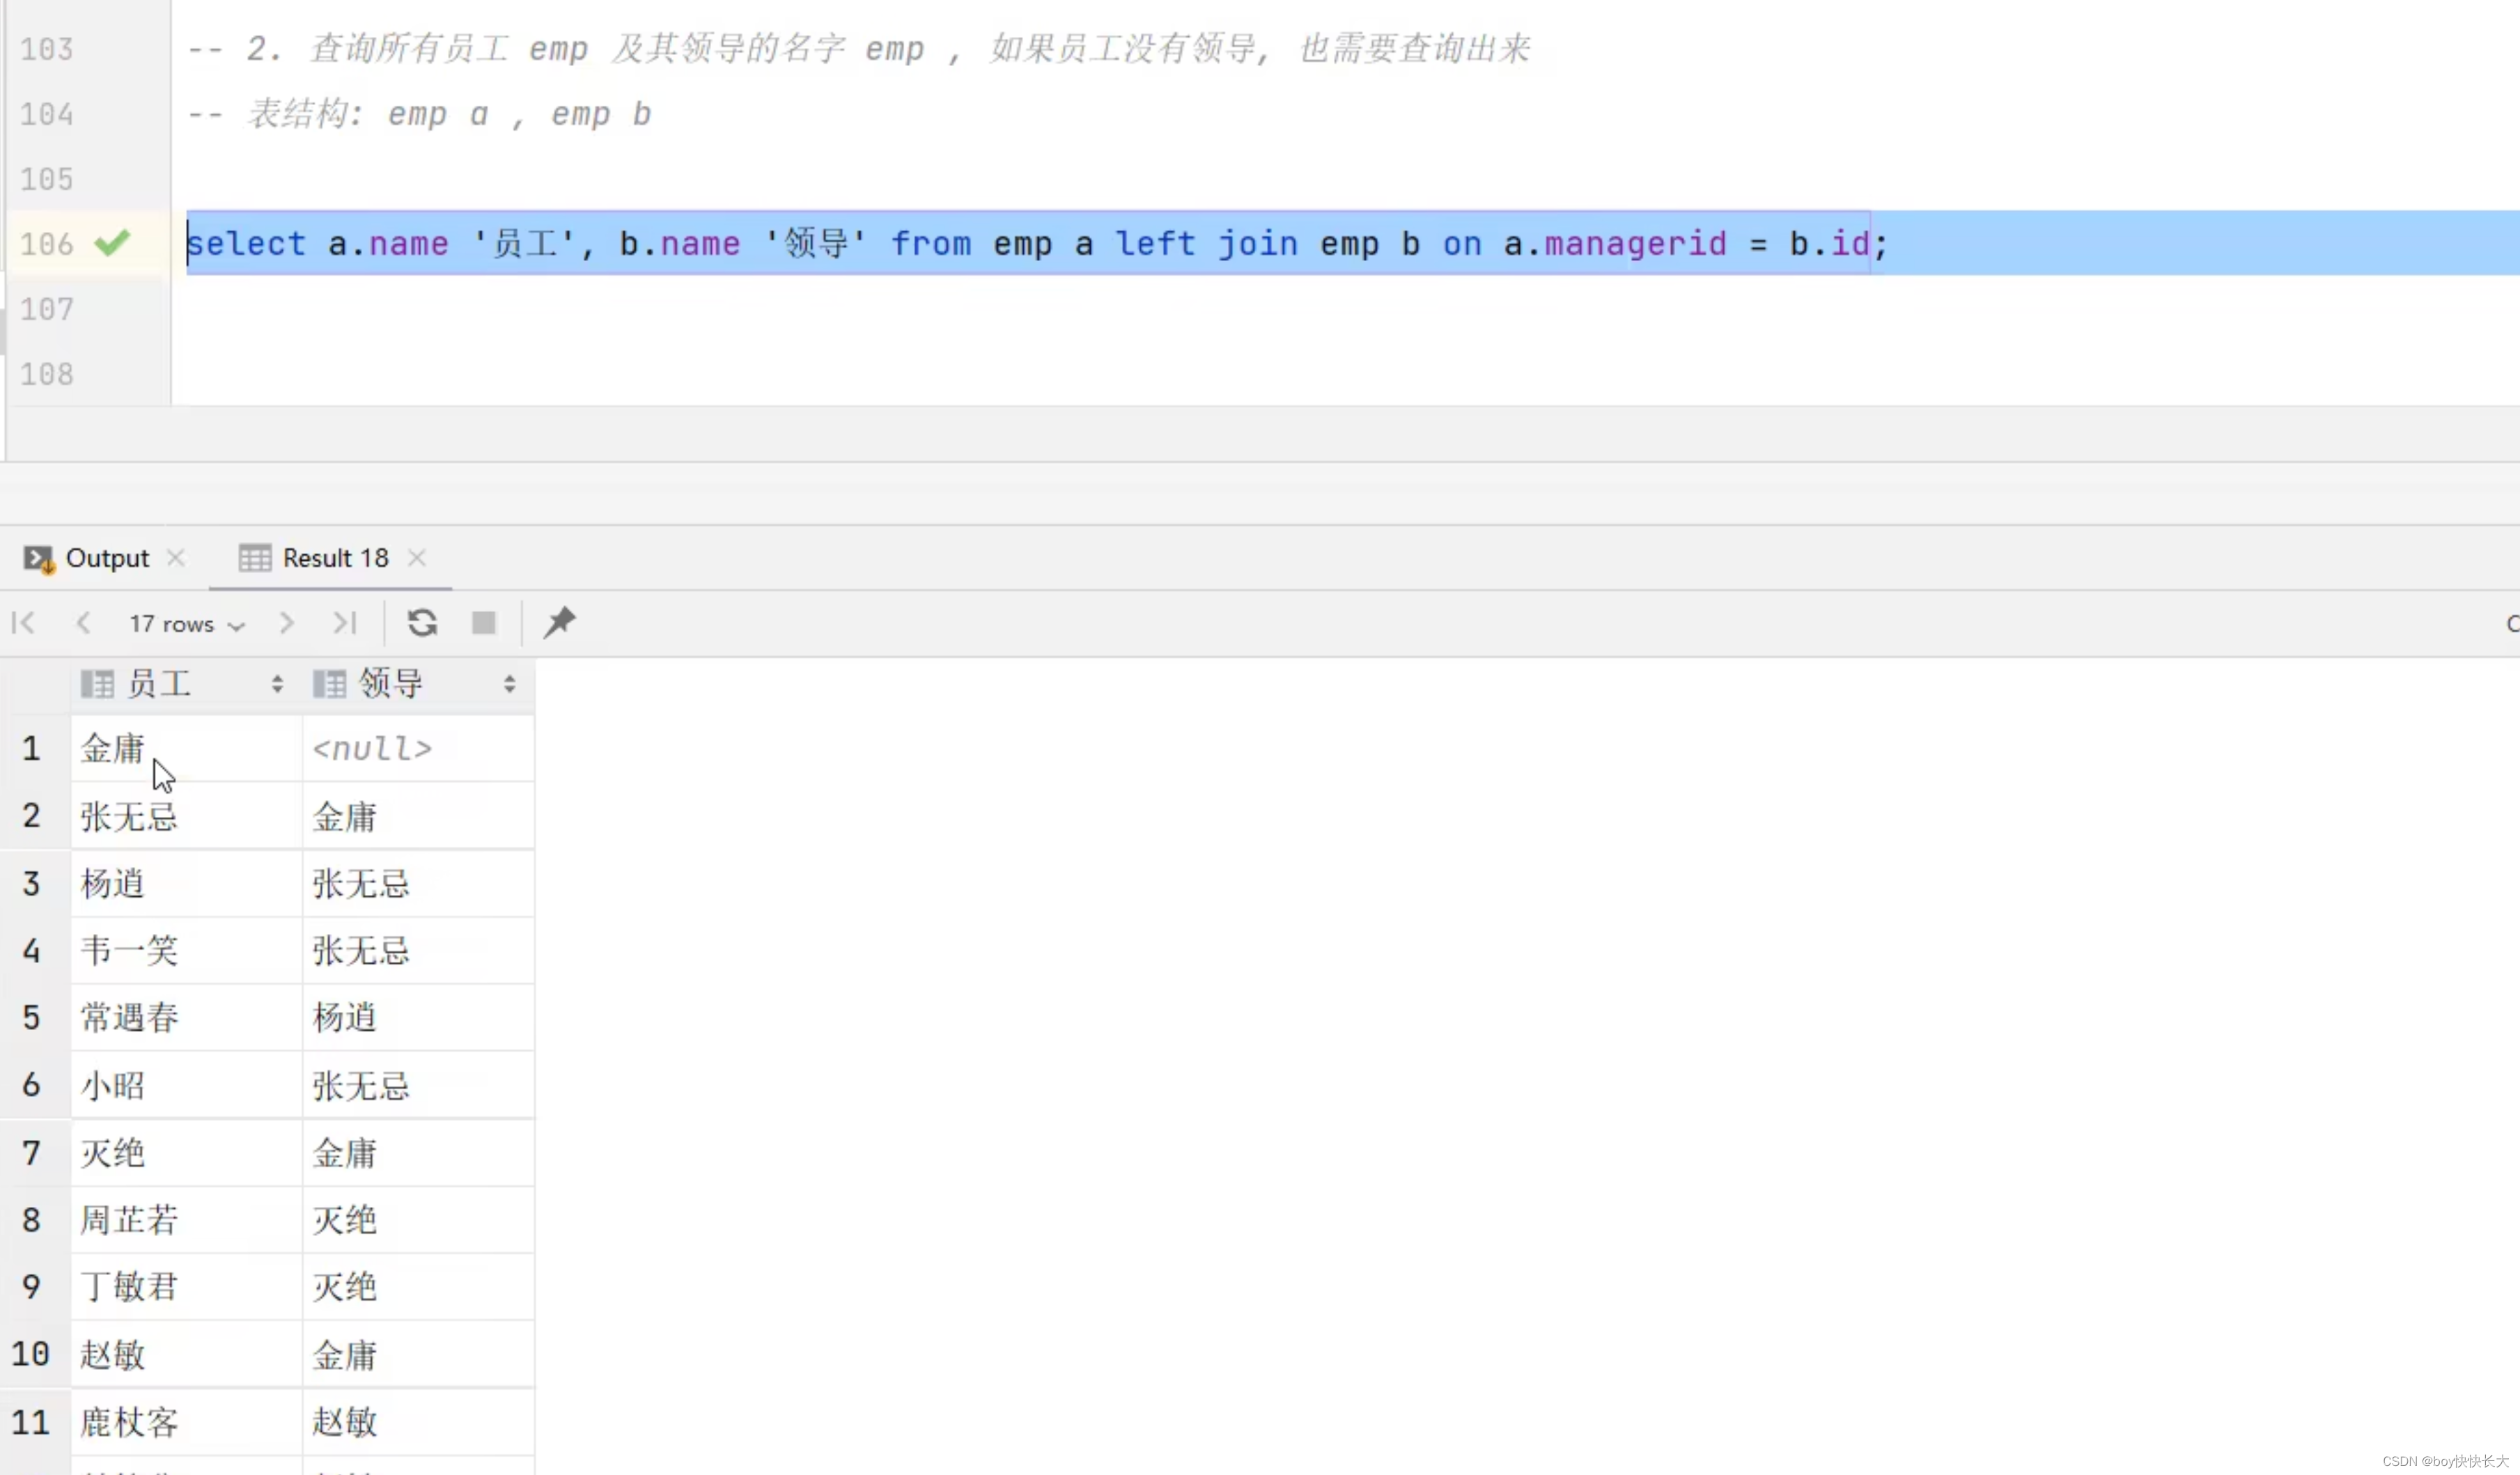This screenshot has width=2520, height=1475.
Task: Click the 常遇春 cell in row 5
Action: point(186,1017)
